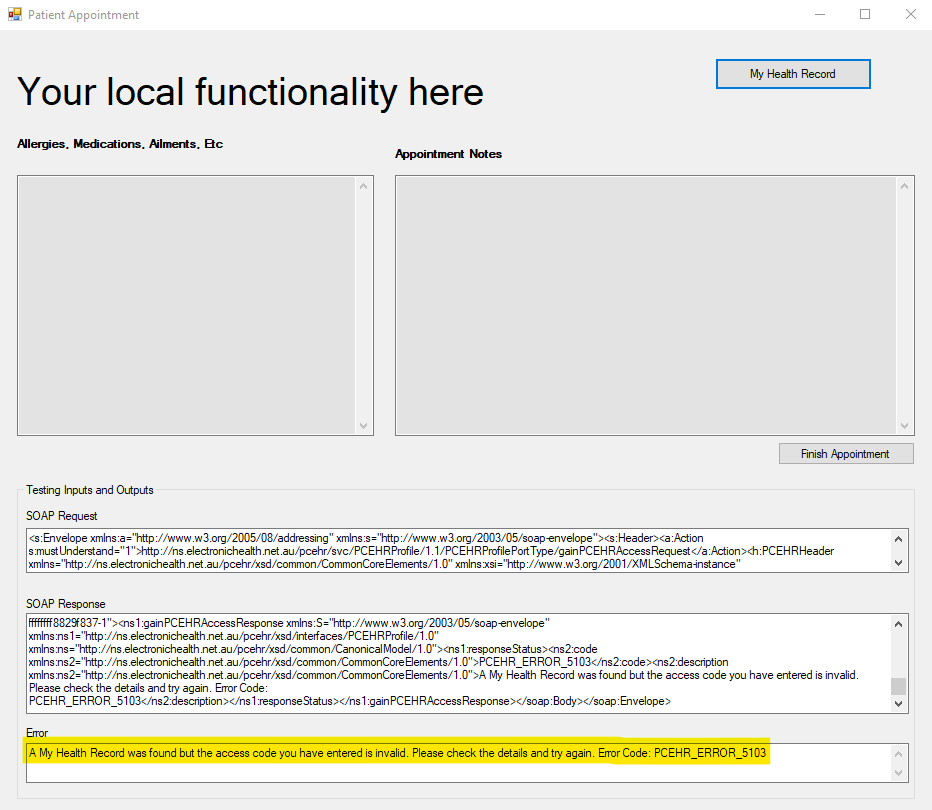Click the Patient Appointment window title

pos(86,14)
